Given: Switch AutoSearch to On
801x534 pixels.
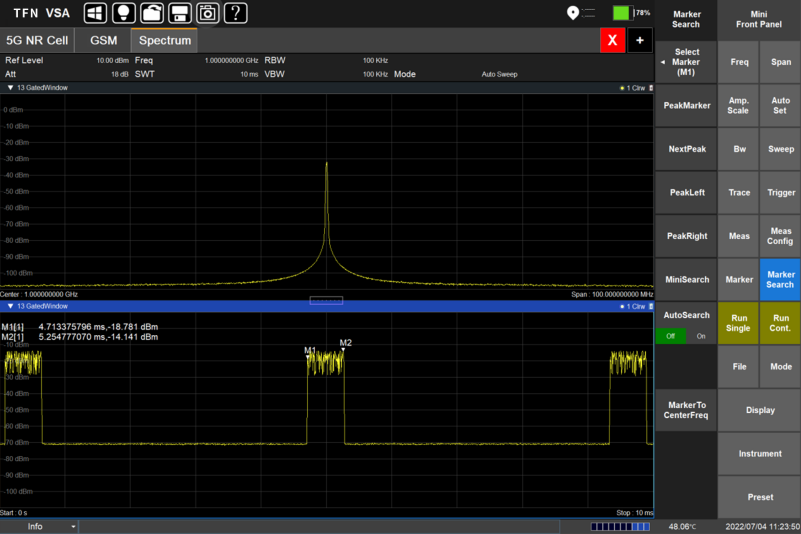Looking at the screenshot, I should [701, 336].
